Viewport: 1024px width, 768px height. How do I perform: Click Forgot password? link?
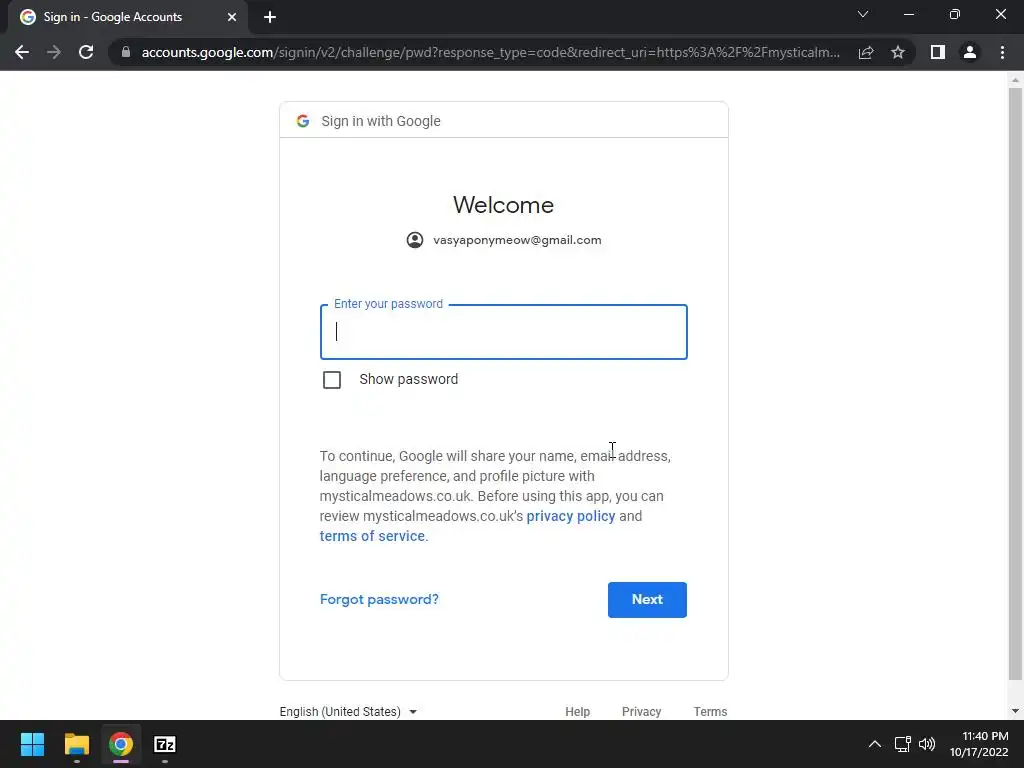coord(379,600)
